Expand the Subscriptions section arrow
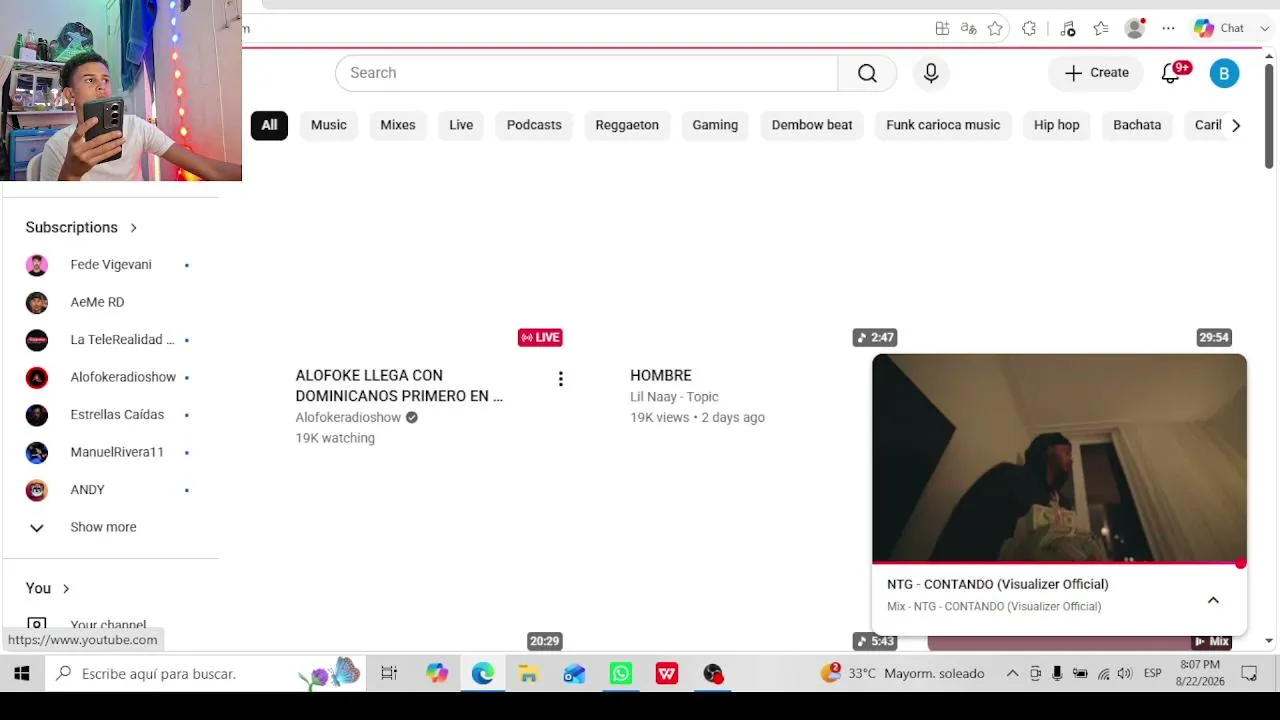Viewport: 1280px width, 720px height. tap(133, 228)
